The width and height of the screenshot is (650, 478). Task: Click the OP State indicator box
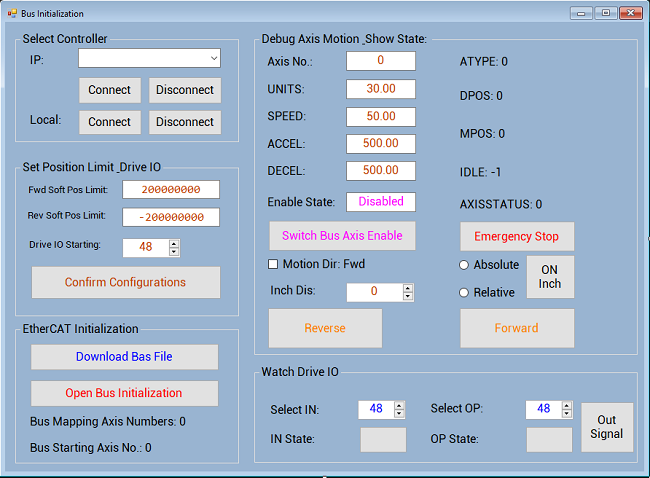[550, 440]
